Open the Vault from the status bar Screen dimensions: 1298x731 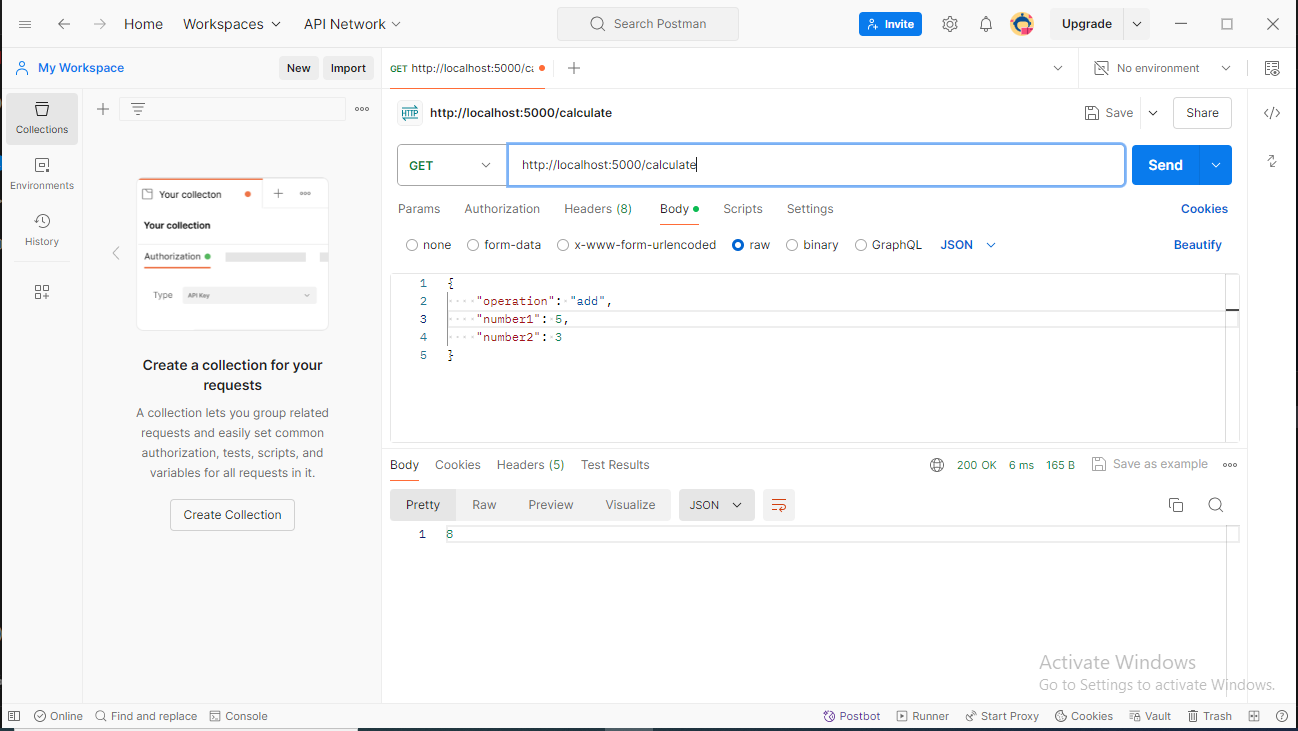click(1150, 716)
